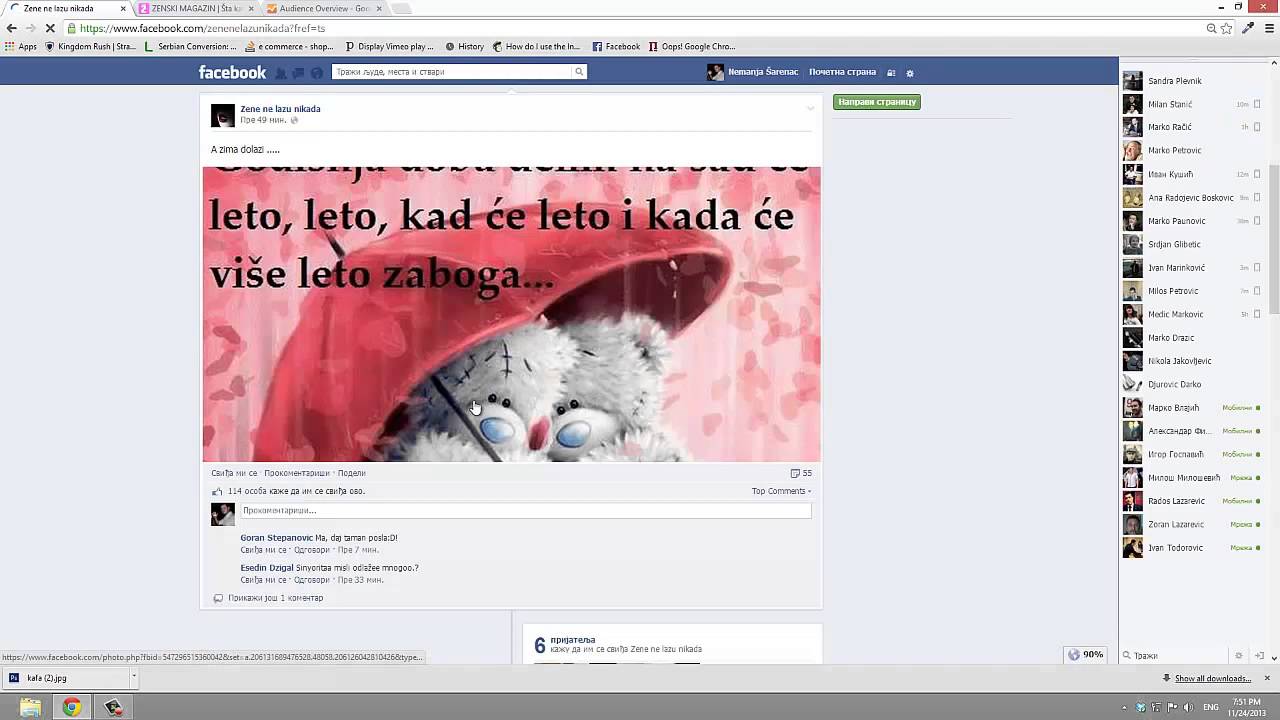Stop page loading with X button

click(x=50, y=28)
